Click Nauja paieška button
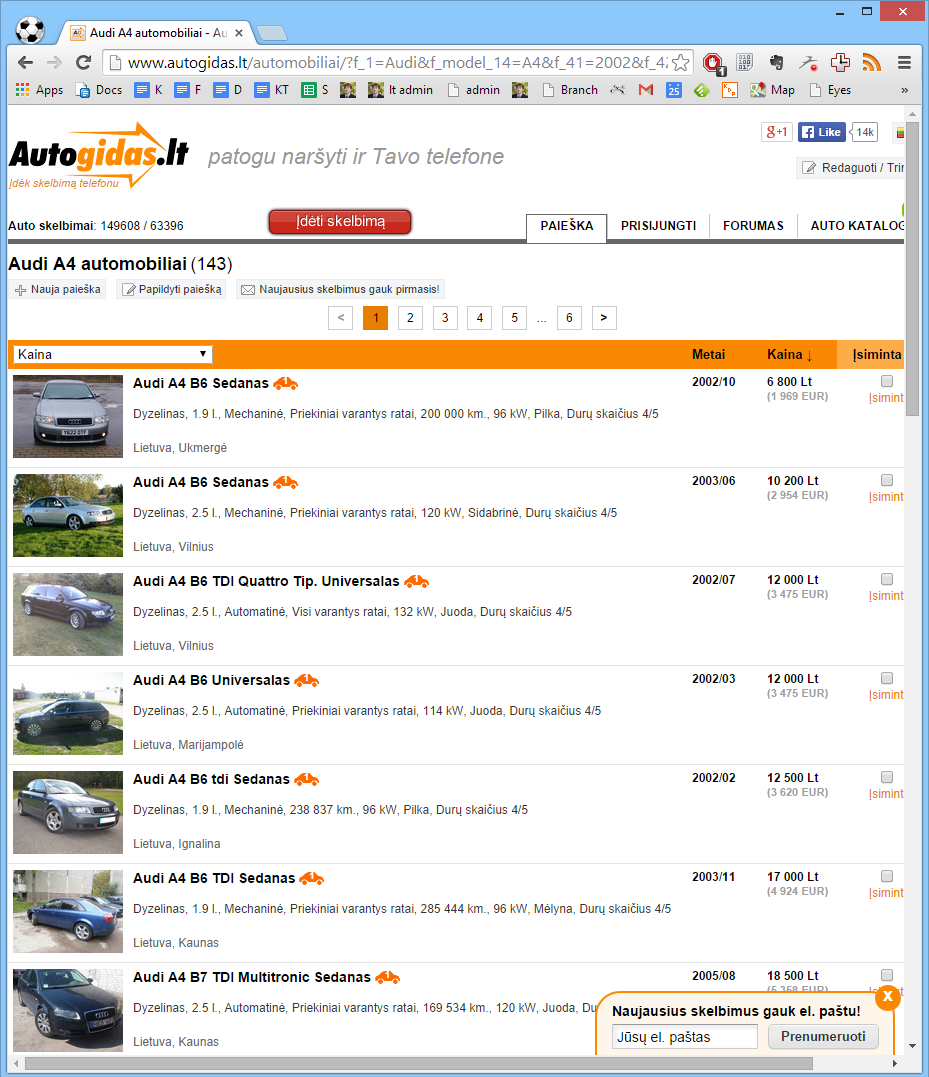Screen dimensions: 929x1077 58,289
